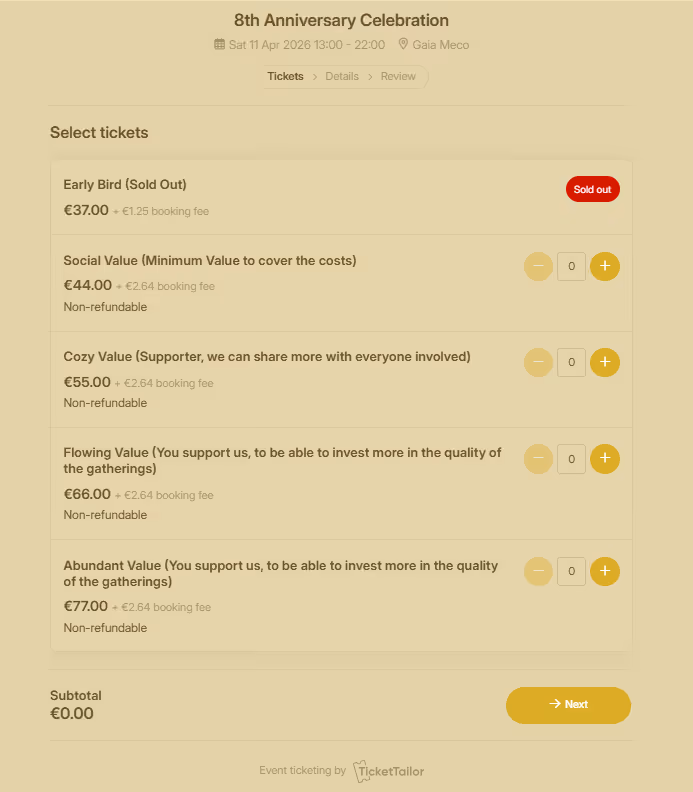Click the red Sold out badge
Image resolution: width=693 pixels, height=792 pixels.
pyautogui.click(x=592, y=189)
